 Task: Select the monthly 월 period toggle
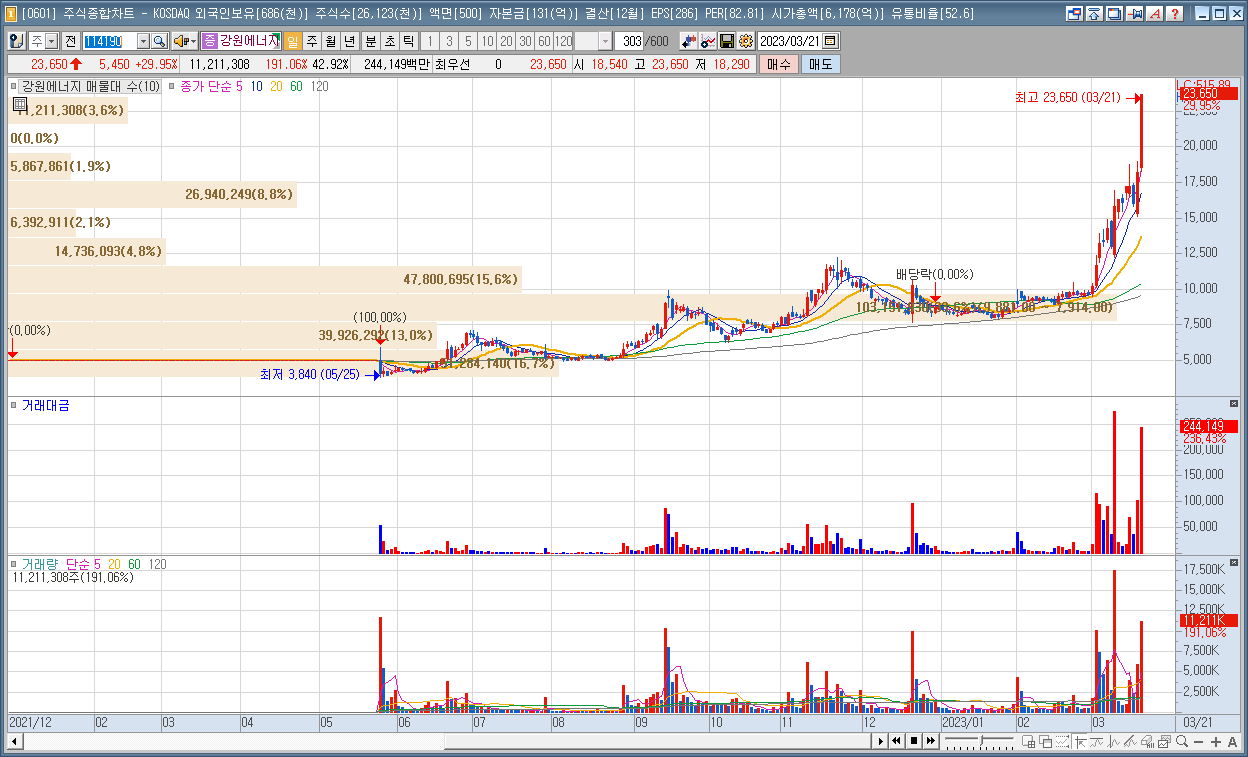(330, 41)
